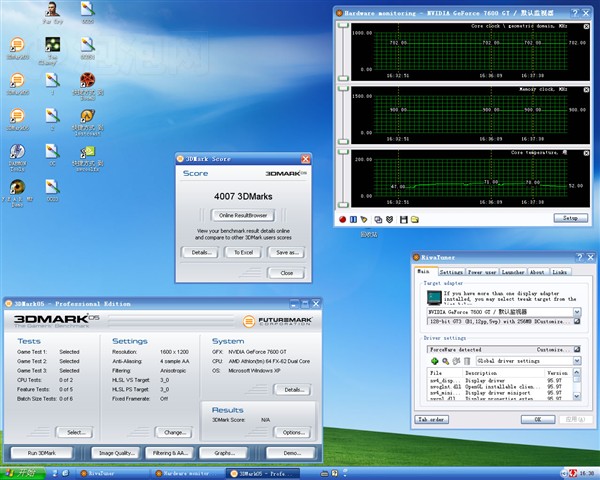Click the driver file list scroll-down arrow
The width and height of the screenshot is (600, 480).
(577, 396)
